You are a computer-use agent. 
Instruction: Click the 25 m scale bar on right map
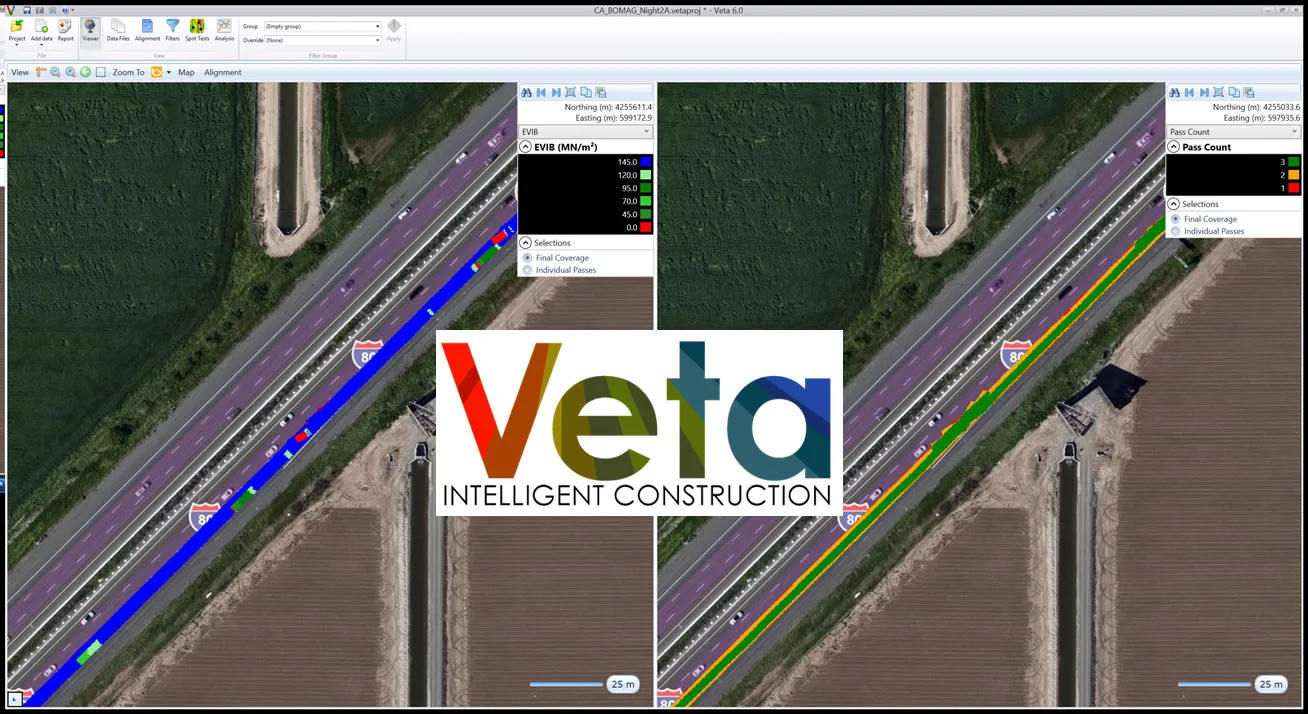pyautogui.click(x=1231, y=684)
